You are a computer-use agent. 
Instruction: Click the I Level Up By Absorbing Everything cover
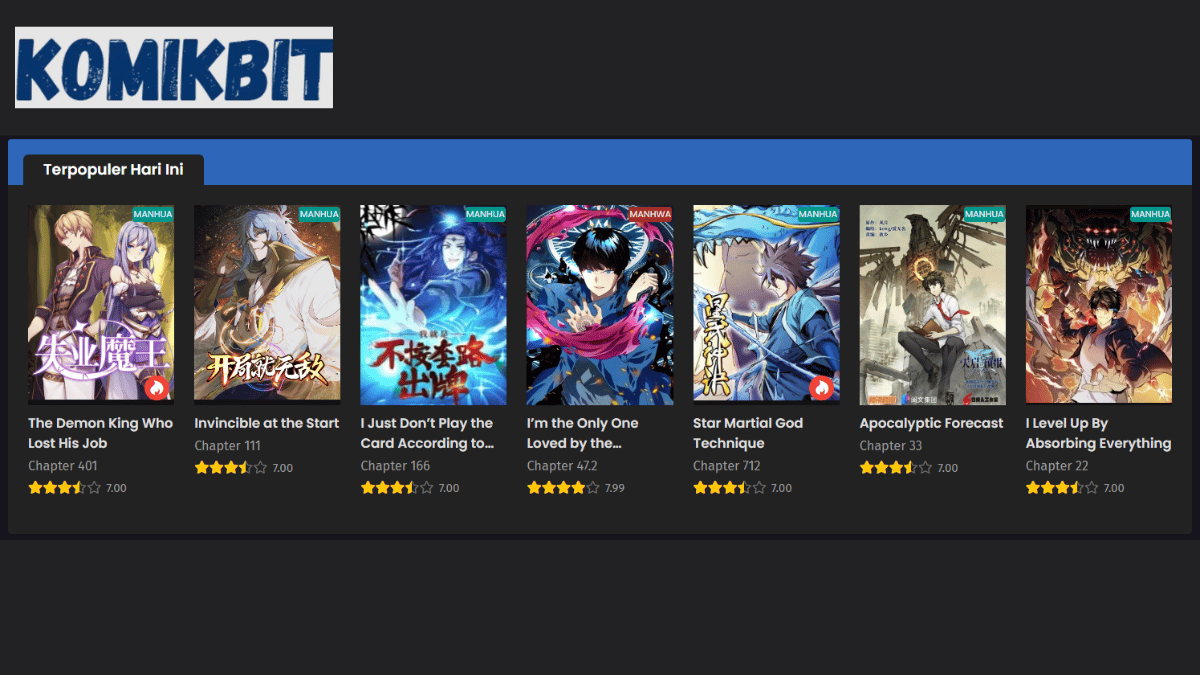(x=1098, y=305)
